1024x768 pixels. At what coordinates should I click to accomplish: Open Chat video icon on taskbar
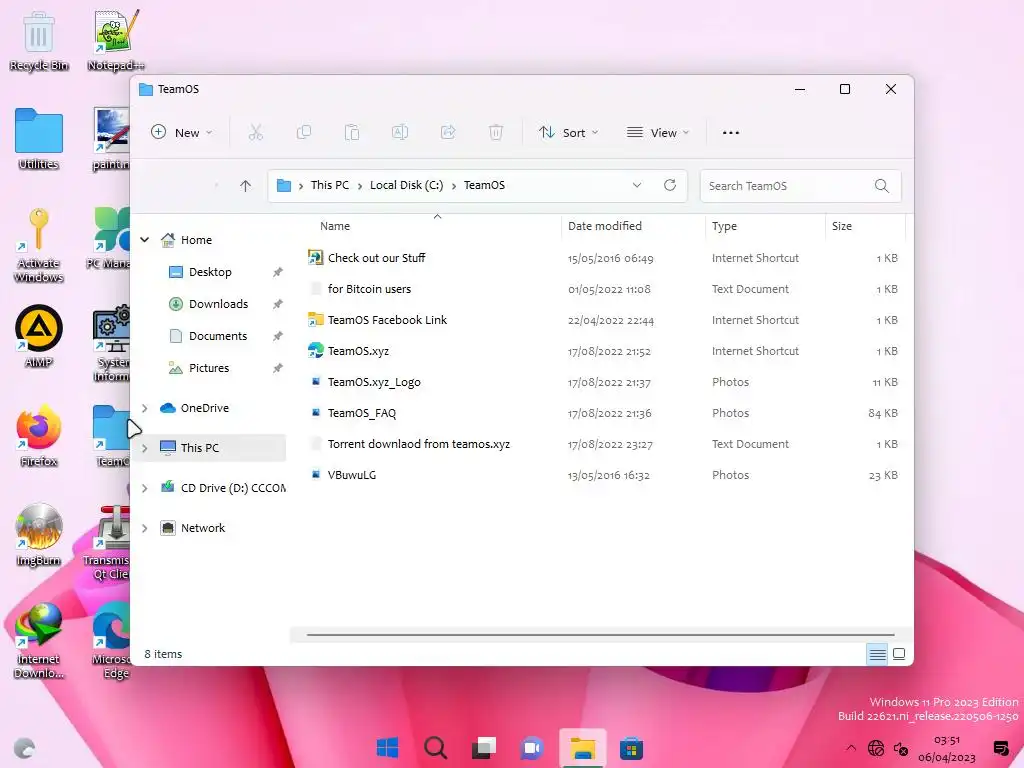532,748
